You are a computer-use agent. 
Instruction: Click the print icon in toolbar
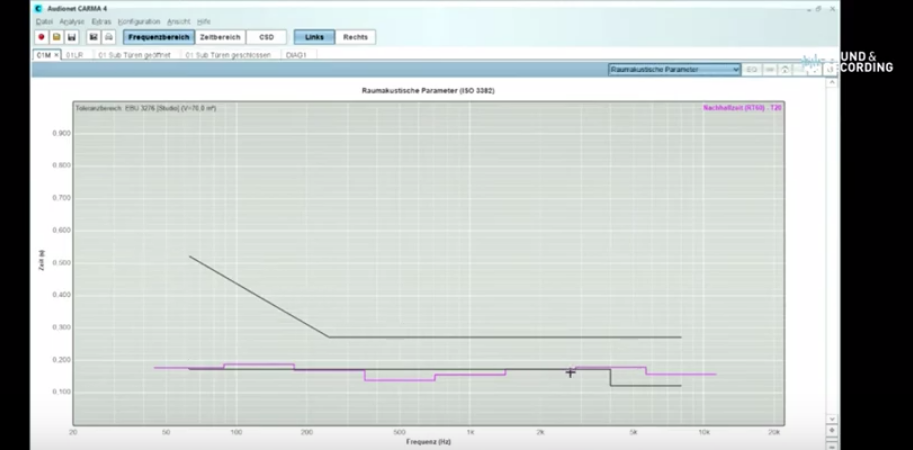tap(108, 37)
